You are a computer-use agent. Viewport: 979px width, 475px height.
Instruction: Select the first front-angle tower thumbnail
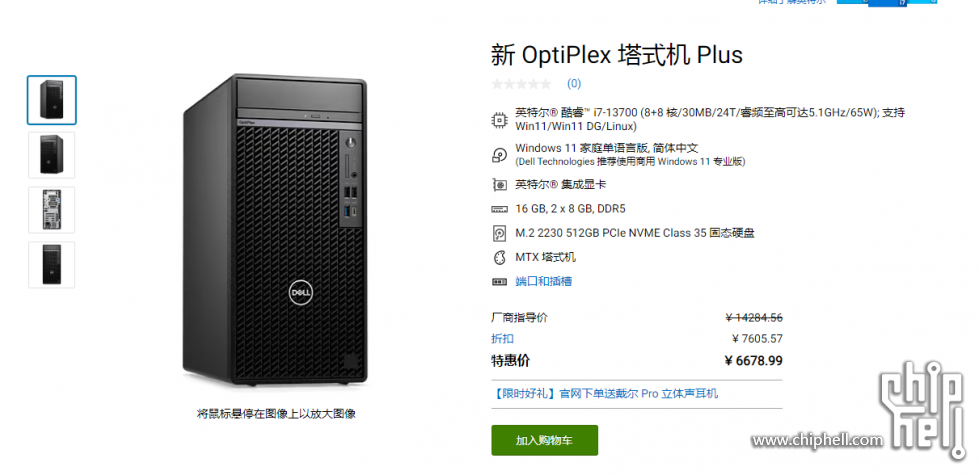pyautogui.click(x=52, y=100)
